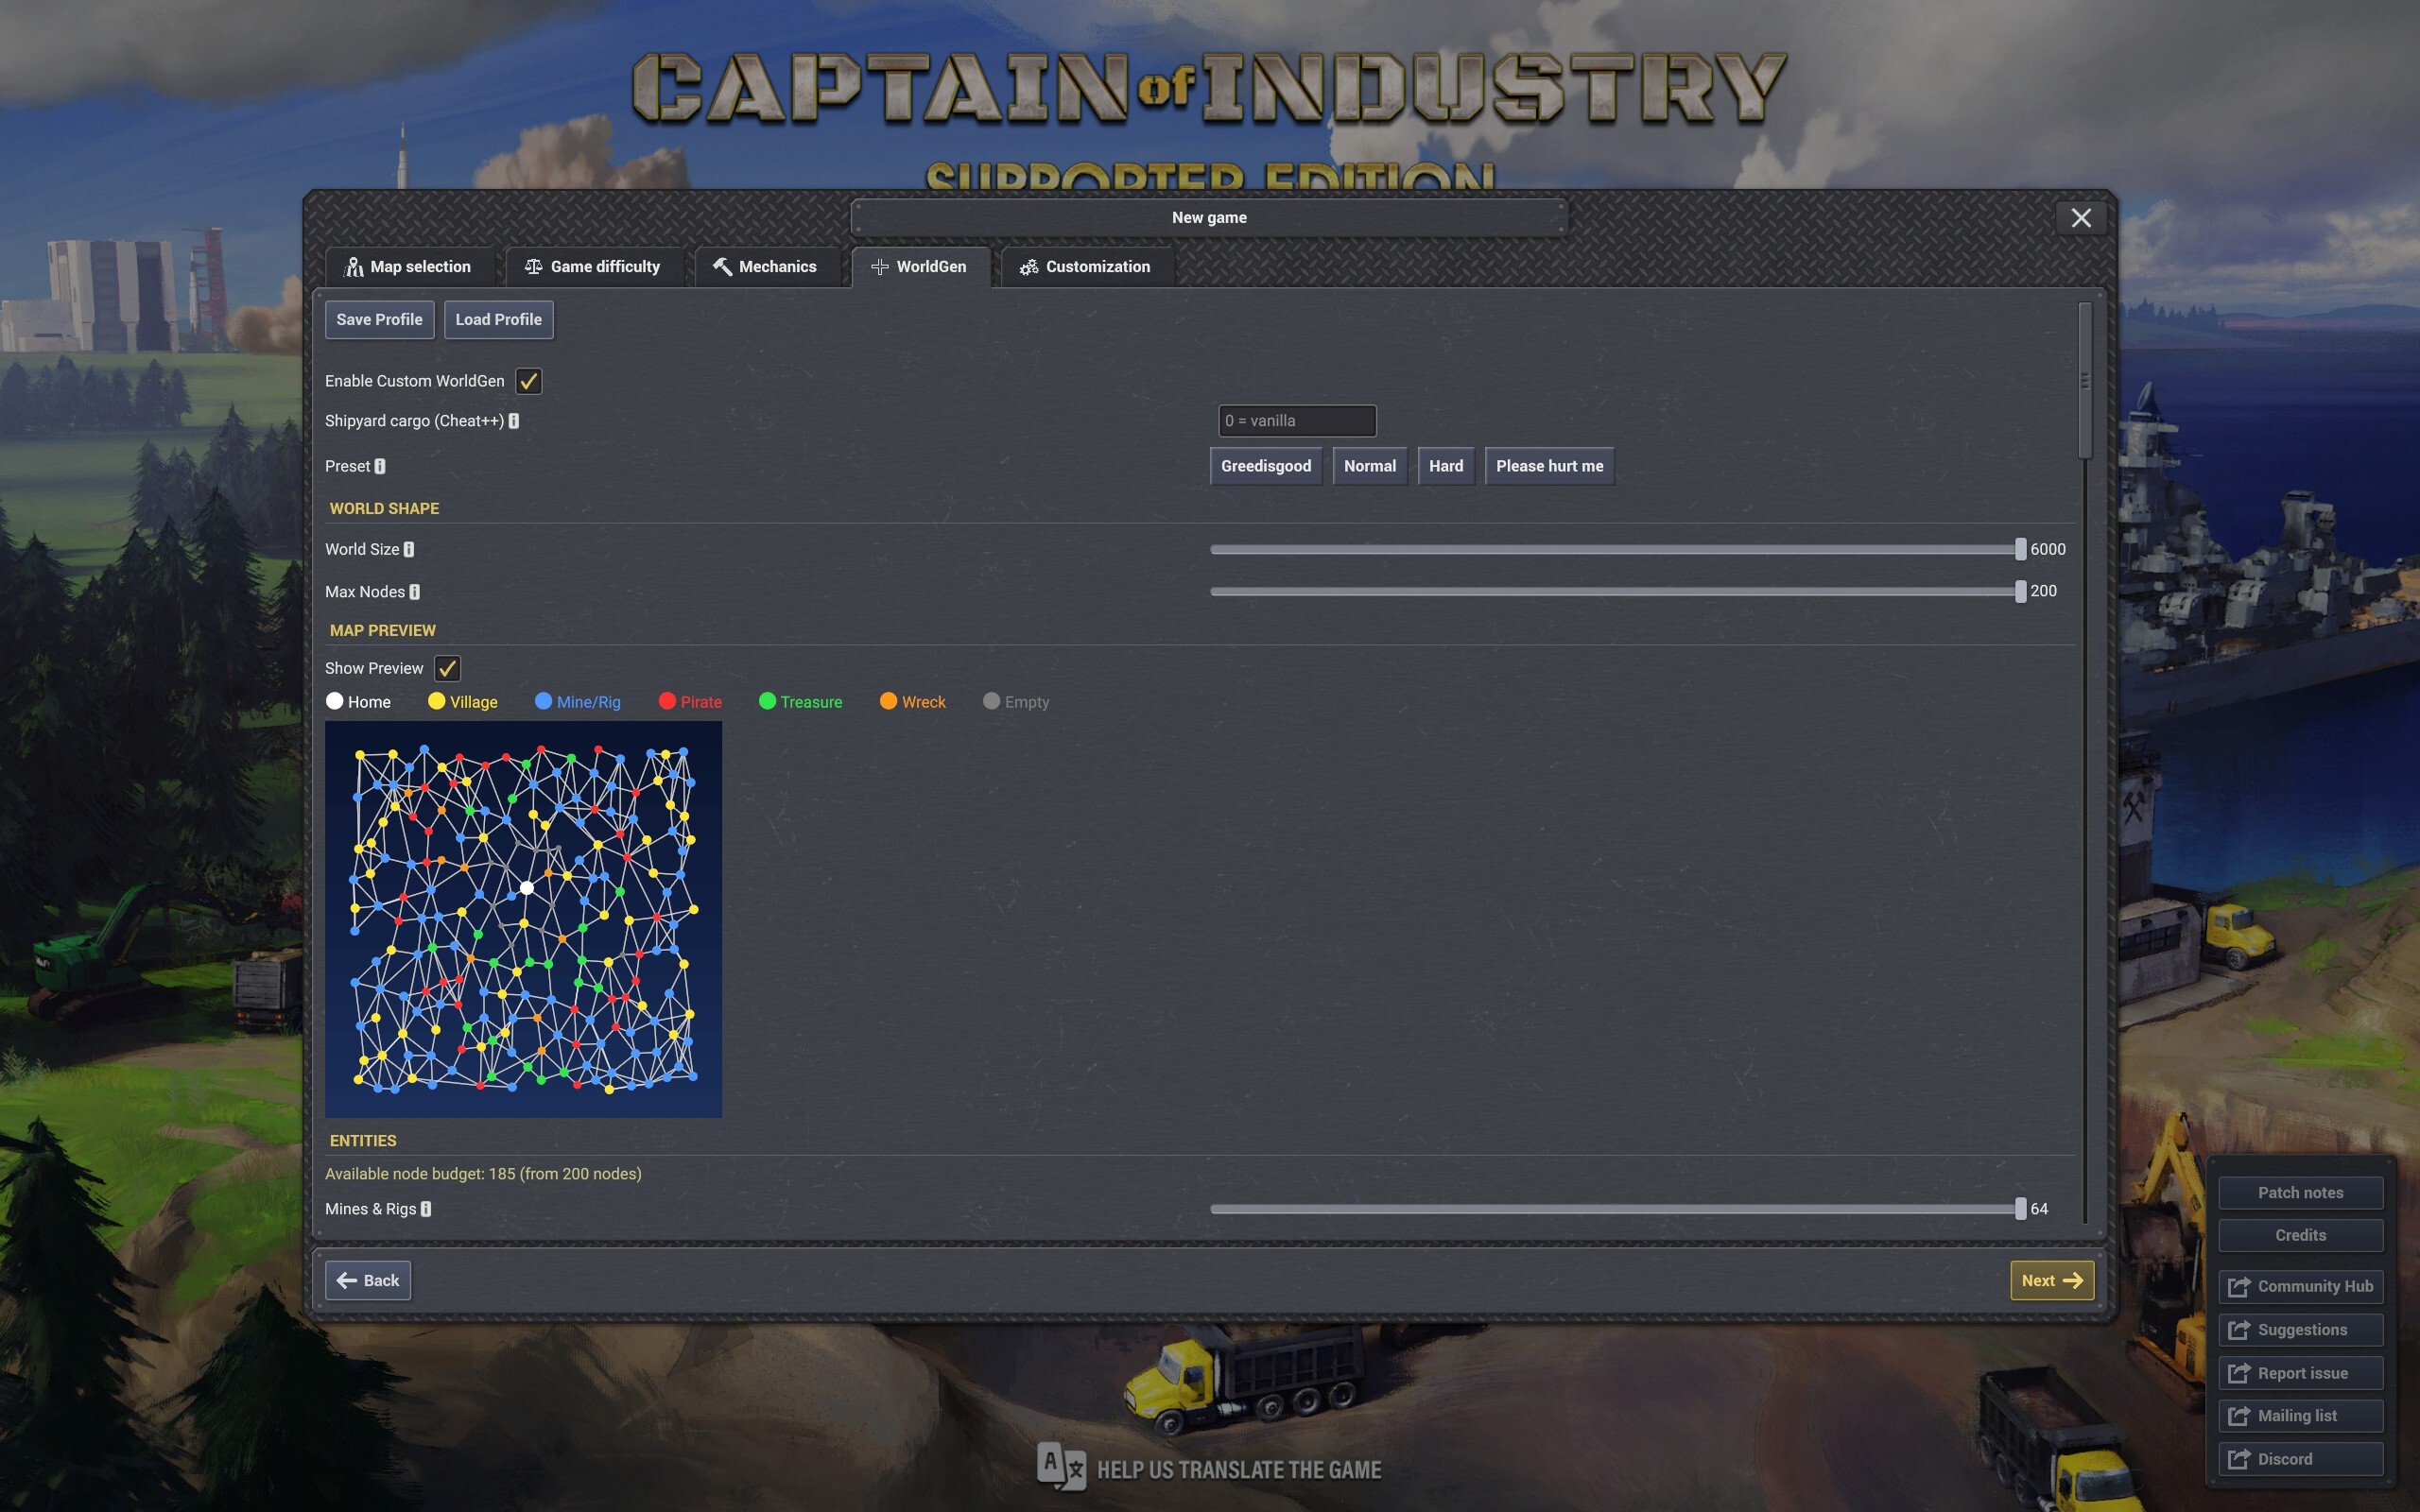Click the gray Empty legend dot
This screenshot has height=1512, width=2420.
[992, 701]
